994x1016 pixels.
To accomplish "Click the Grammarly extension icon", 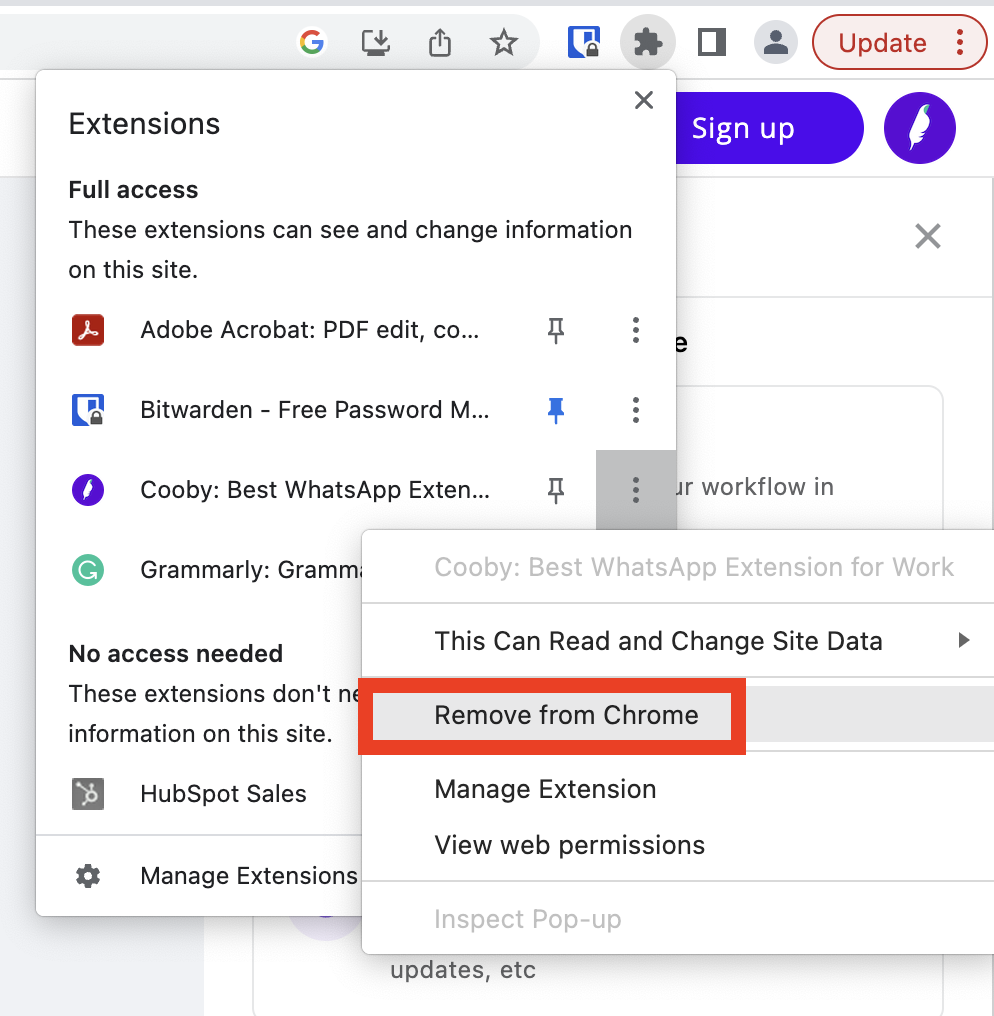I will (88, 570).
